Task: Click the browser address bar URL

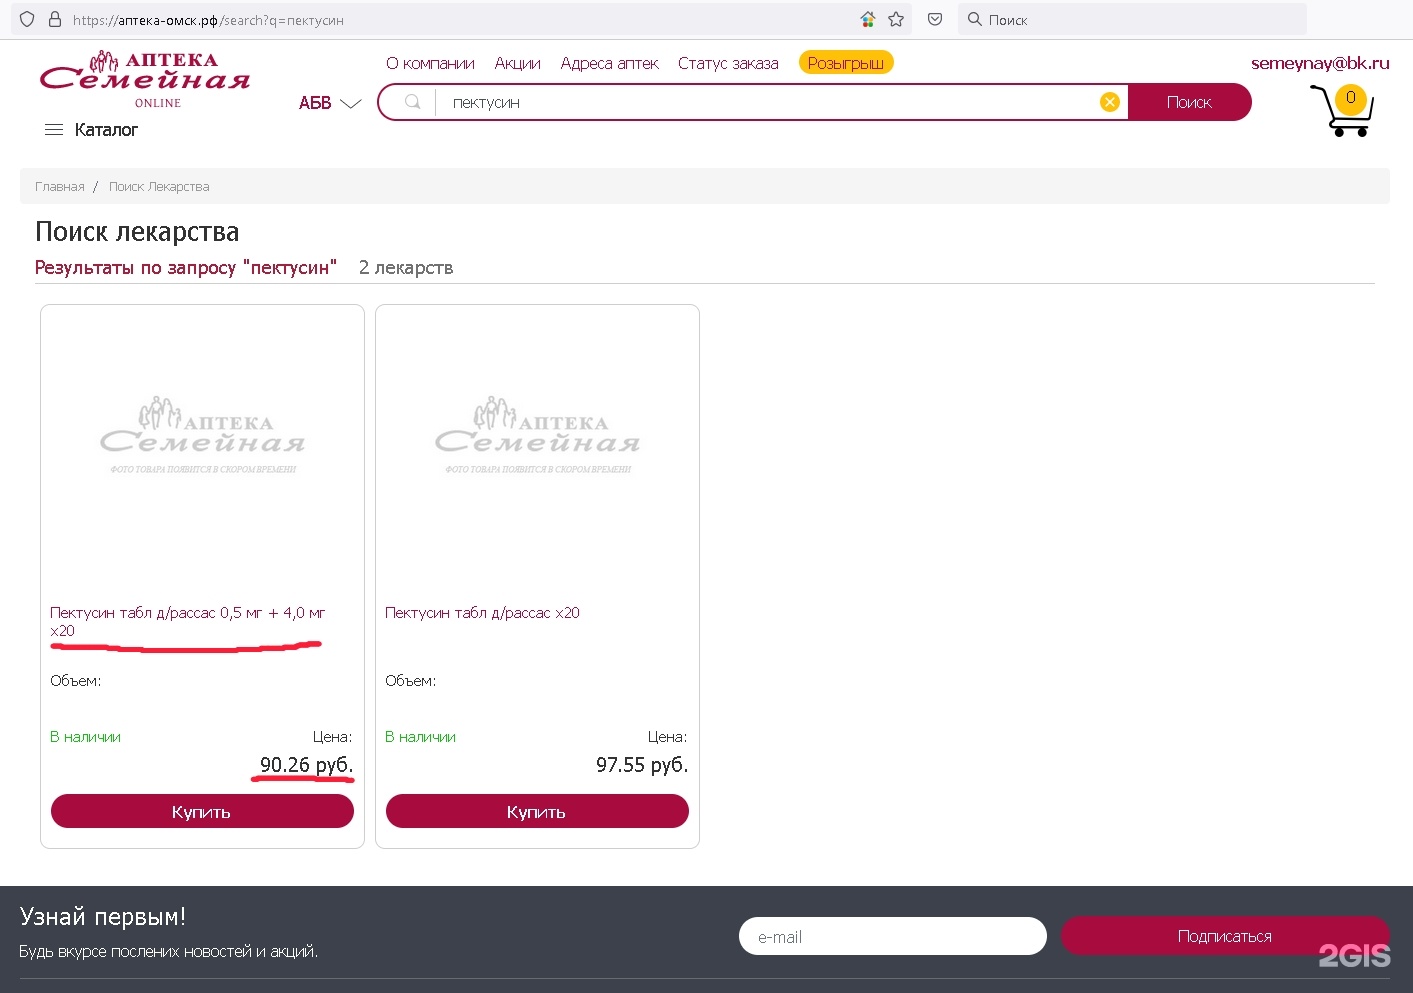Action: 208,20
